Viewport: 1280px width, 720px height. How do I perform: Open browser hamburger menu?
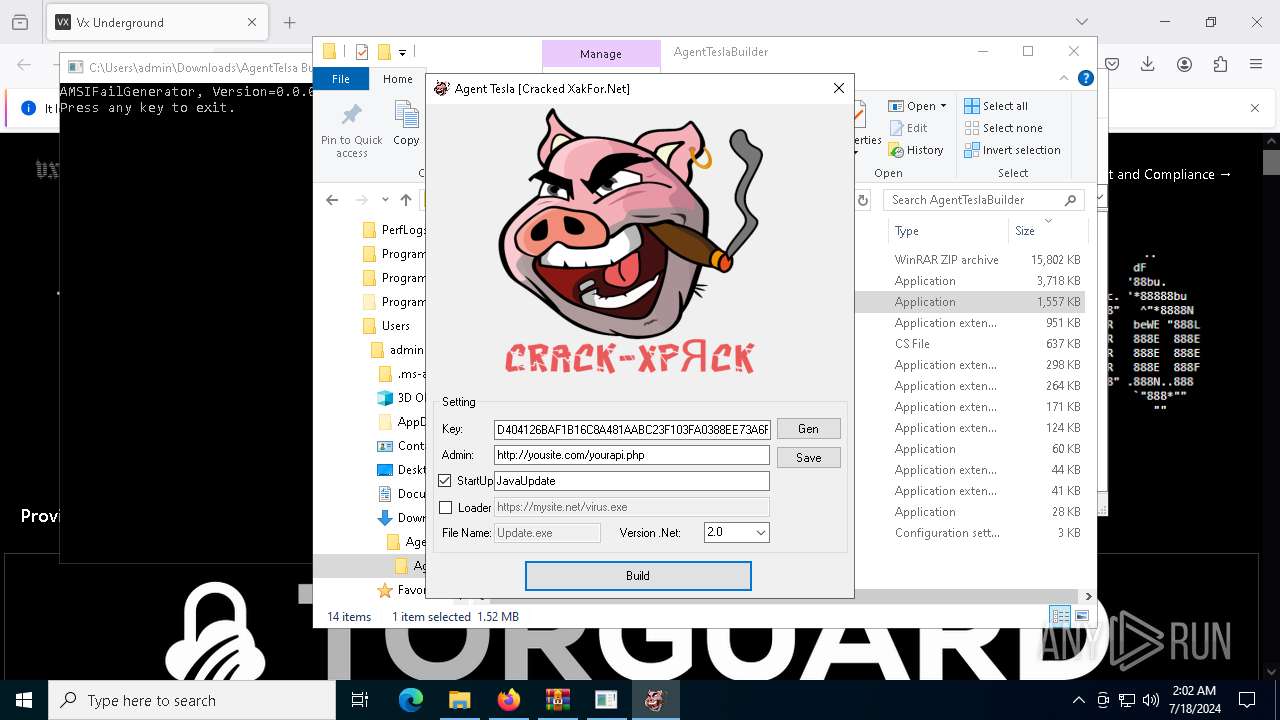1256,64
